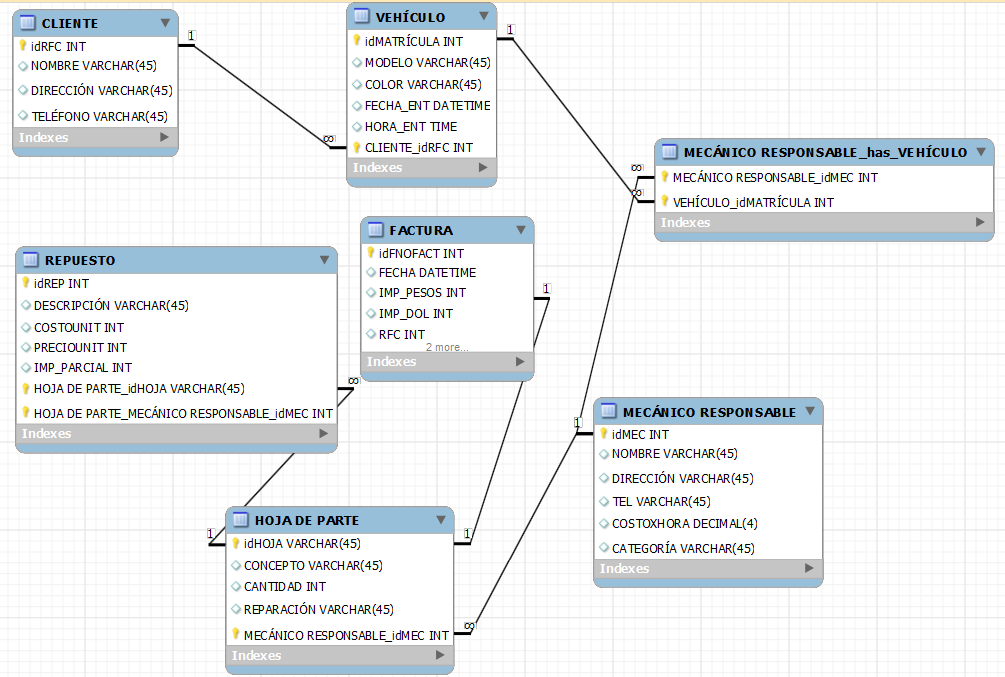Collapse the FACTURA table using header triangle
1005x677 pixels.
click(520, 230)
